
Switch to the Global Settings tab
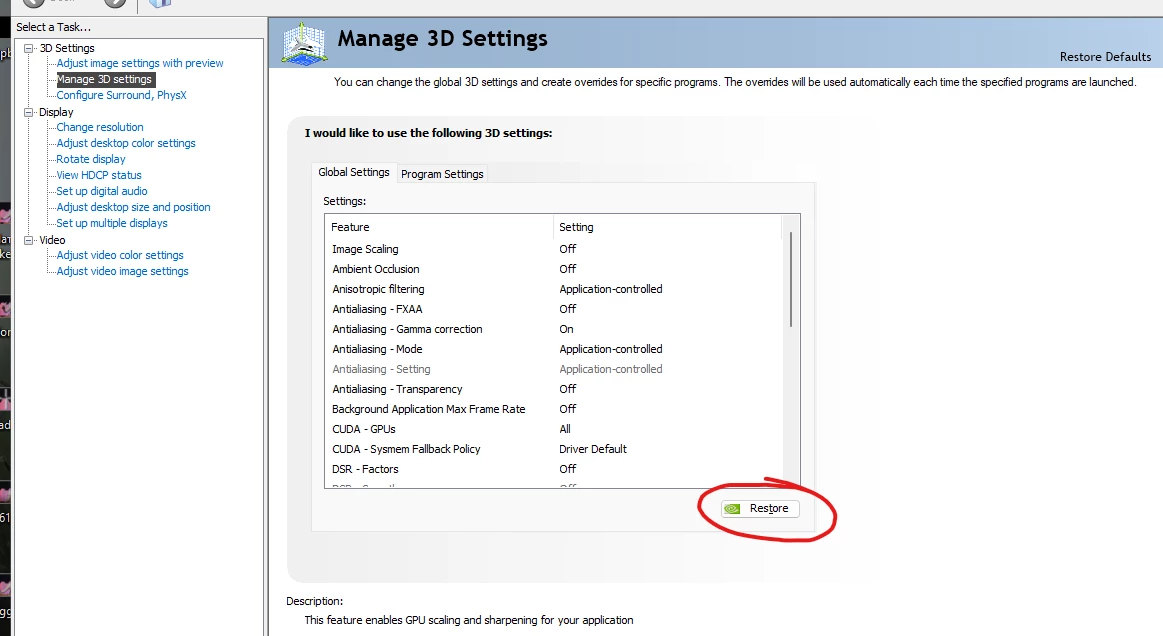pos(354,172)
